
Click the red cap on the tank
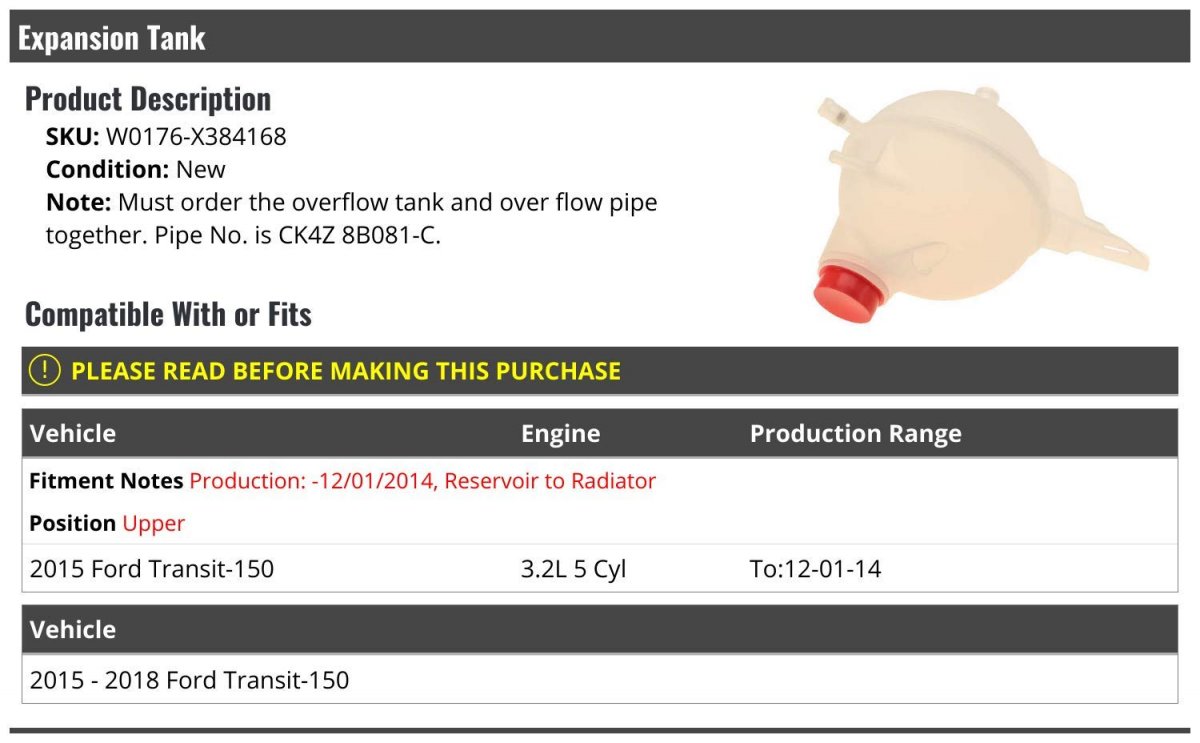click(845, 291)
